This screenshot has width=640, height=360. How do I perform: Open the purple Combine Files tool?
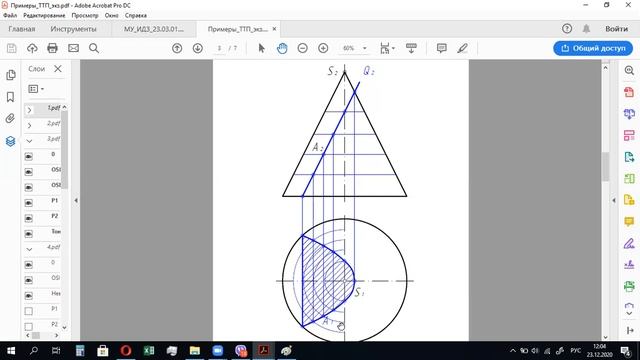(629, 114)
